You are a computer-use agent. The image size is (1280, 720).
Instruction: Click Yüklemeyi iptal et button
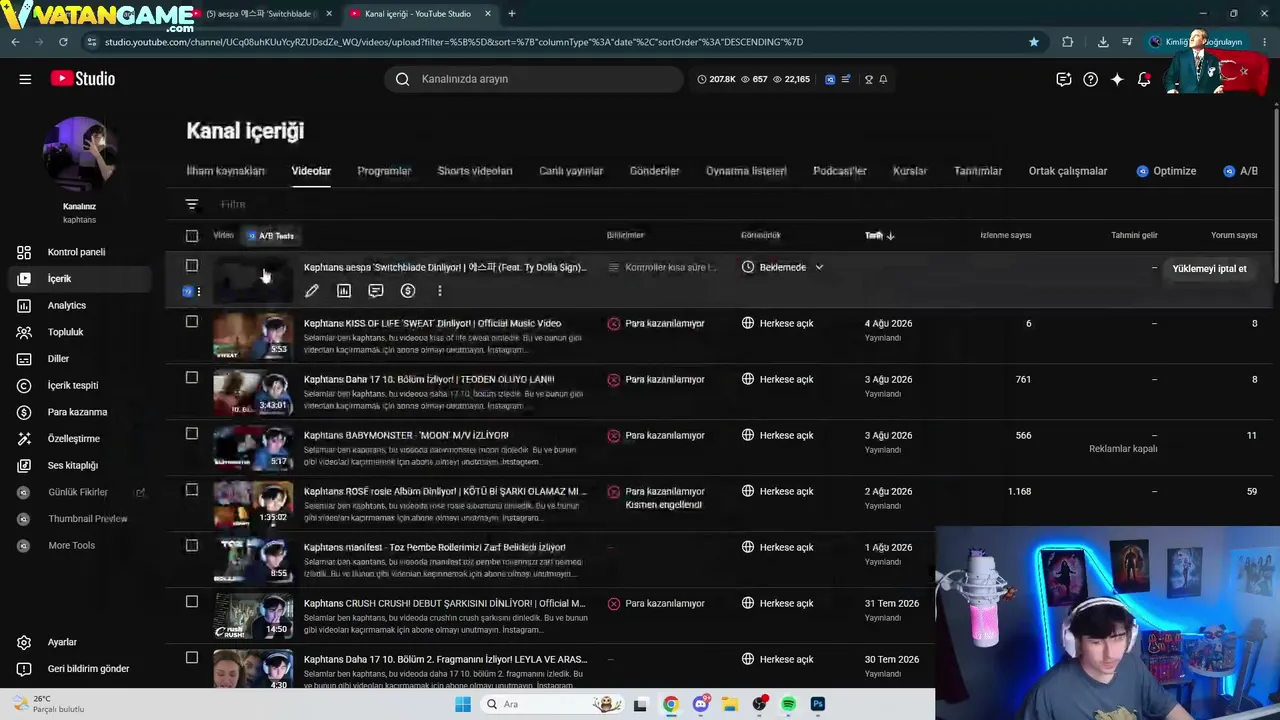click(x=1210, y=268)
